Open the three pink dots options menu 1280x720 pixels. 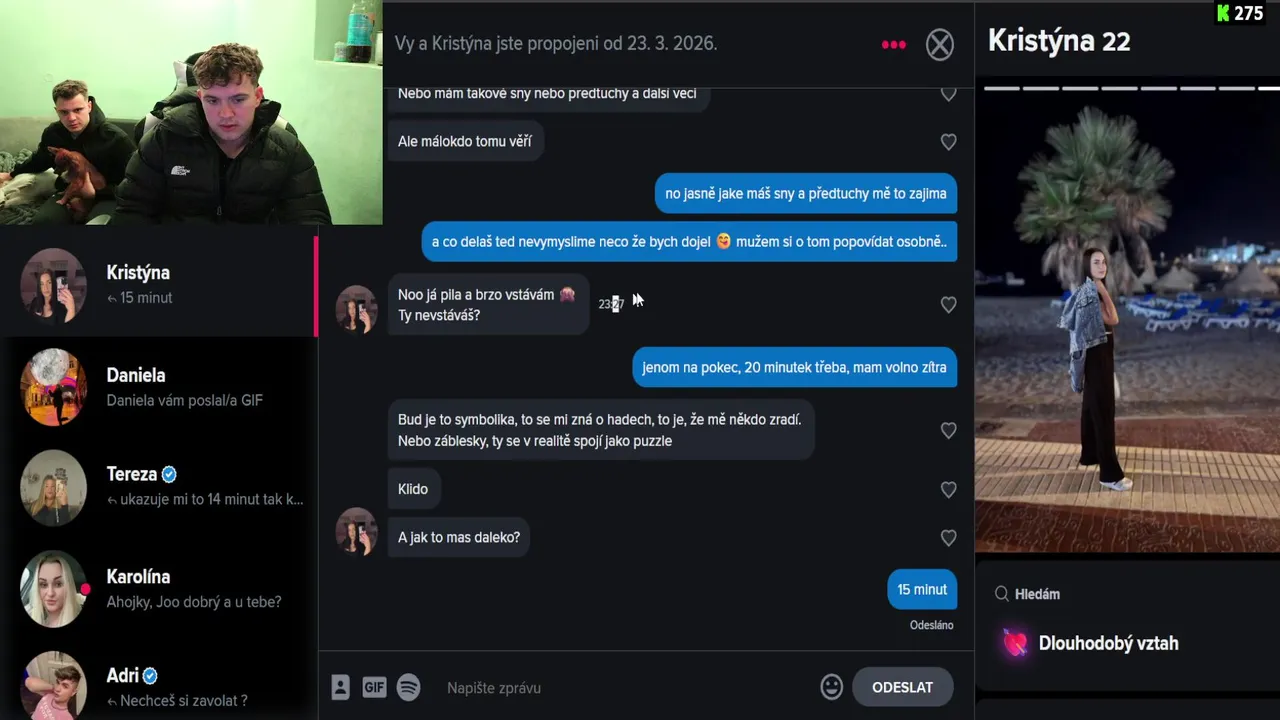coord(893,45)
